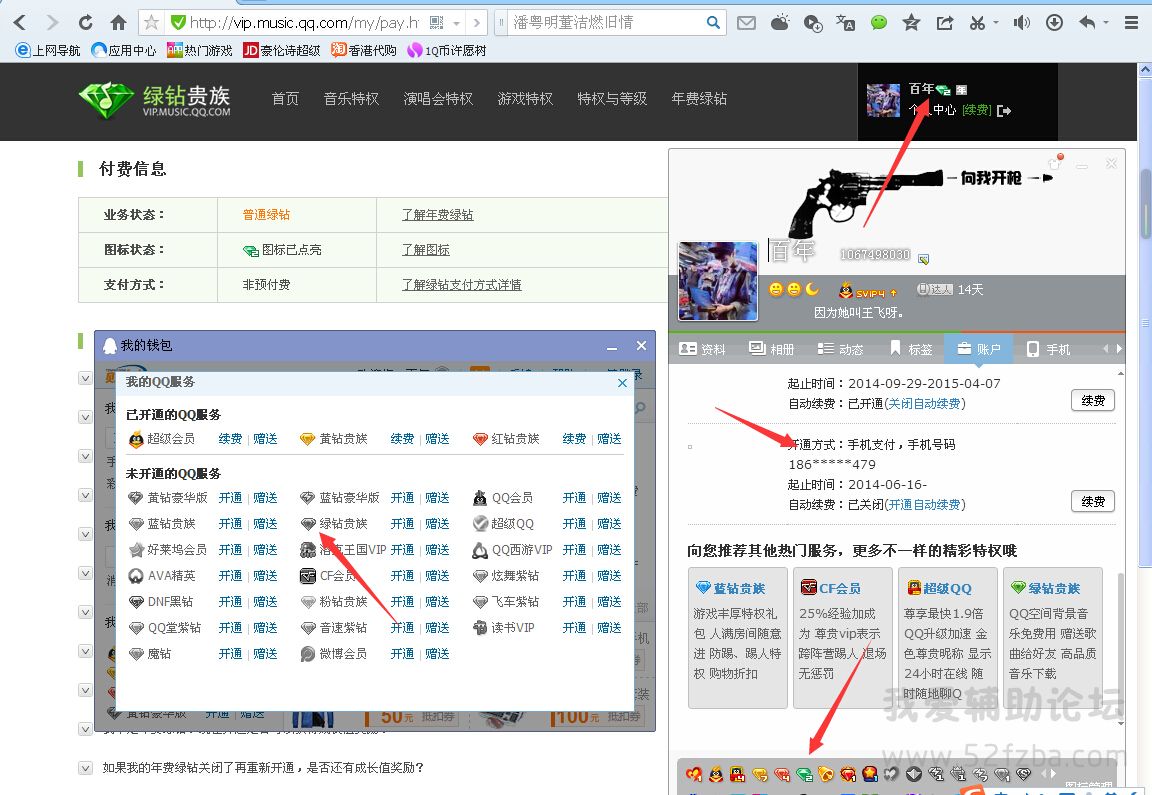The height and width of the screenshot is (795, 1152).
Task: Open the browser home page icon
Action: point(118,23)
